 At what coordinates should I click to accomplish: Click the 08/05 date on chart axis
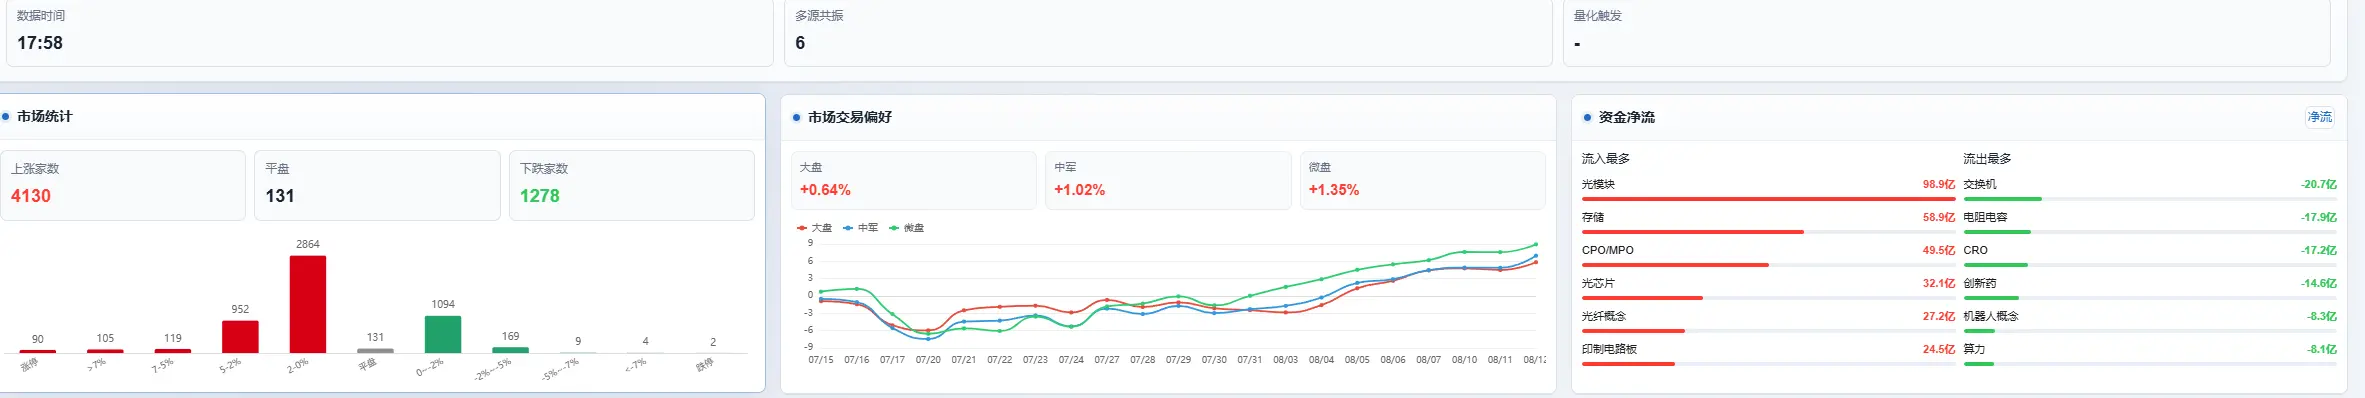click(x=1357, y=360)
